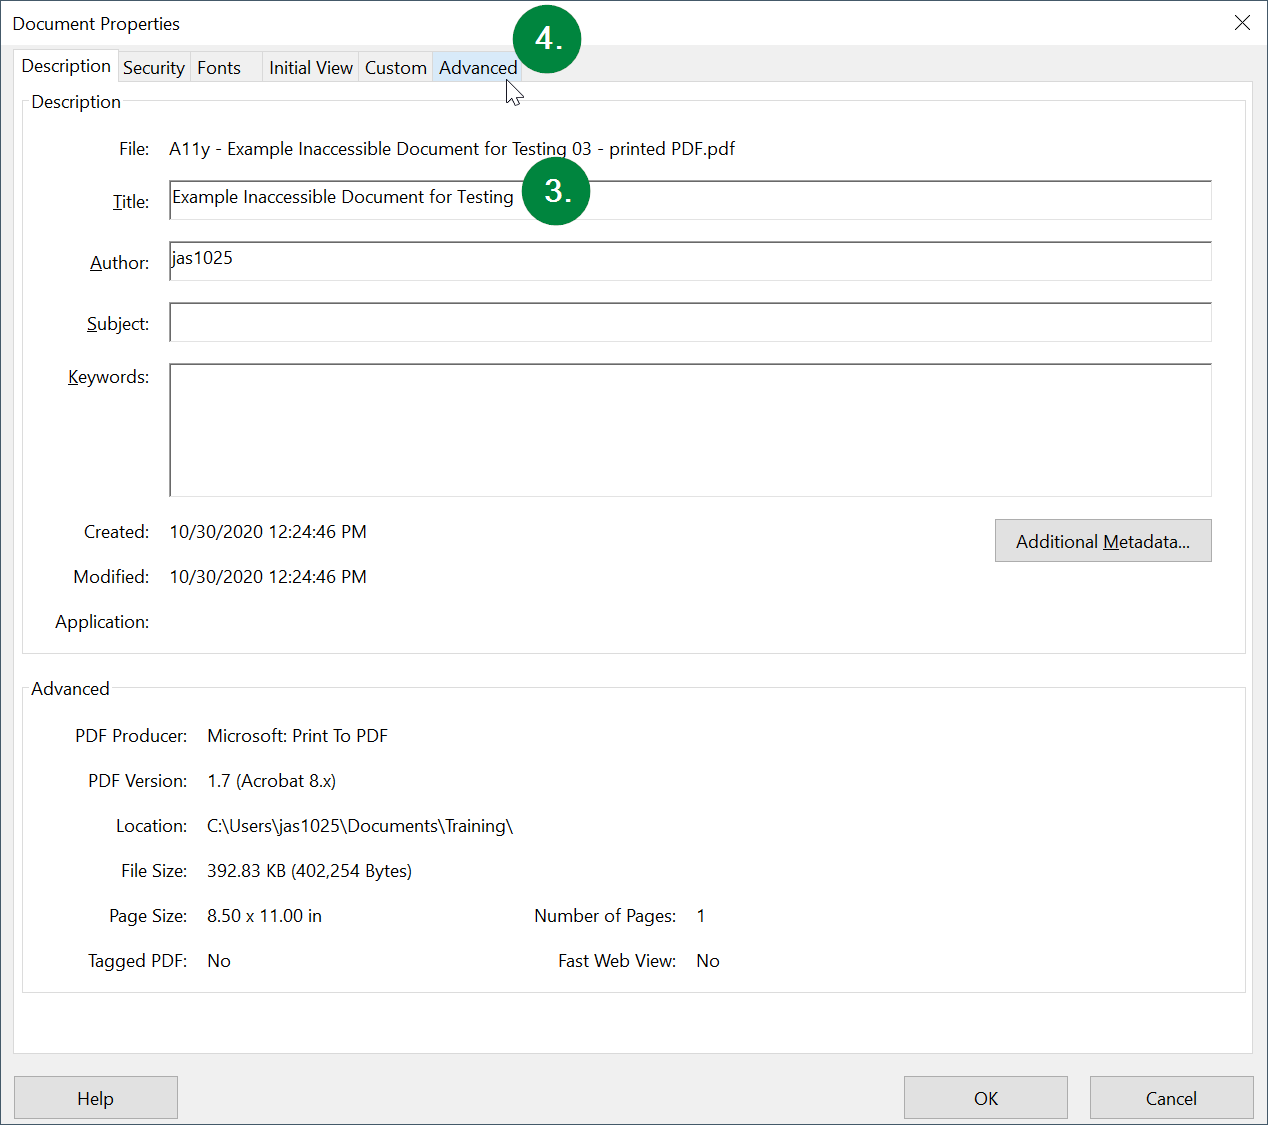
Task: Select the Description tab
Action: 66,66
